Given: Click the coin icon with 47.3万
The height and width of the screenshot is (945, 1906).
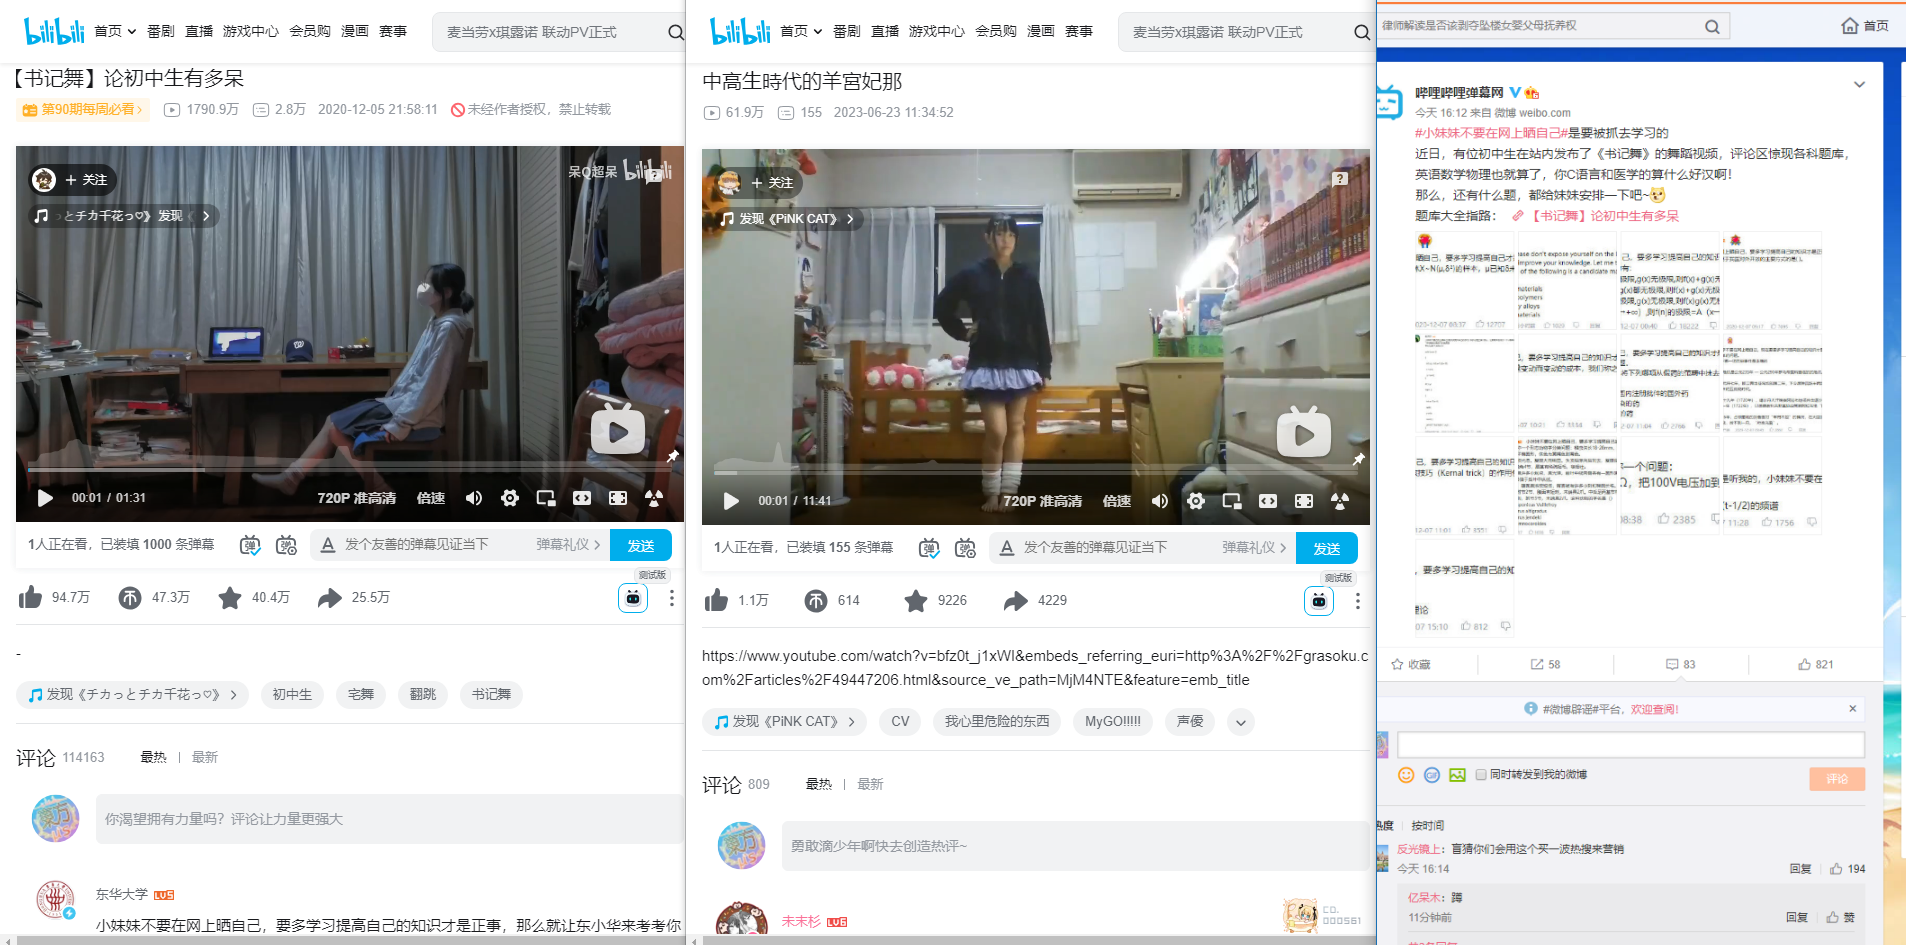Looking at the screenshot, I should point(130,598).
